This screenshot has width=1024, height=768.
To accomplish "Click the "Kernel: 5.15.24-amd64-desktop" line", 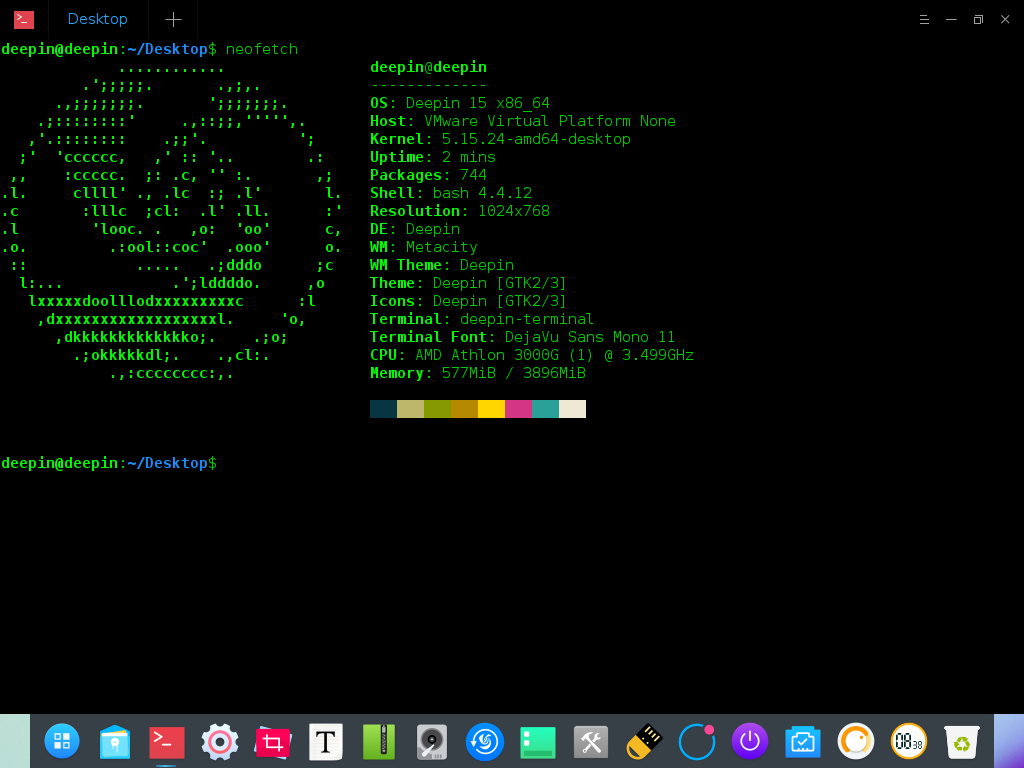I will pos(500,139).
